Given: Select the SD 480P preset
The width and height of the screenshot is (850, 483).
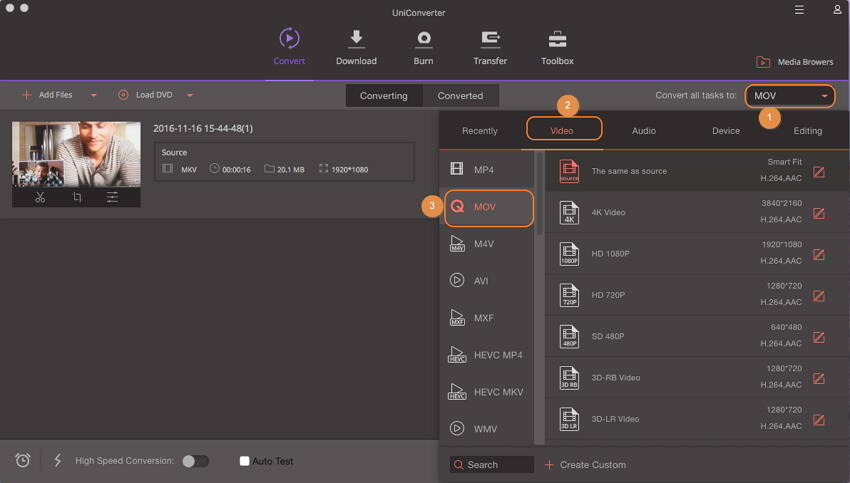Looking at the screenshot, I should pos(697,336).
